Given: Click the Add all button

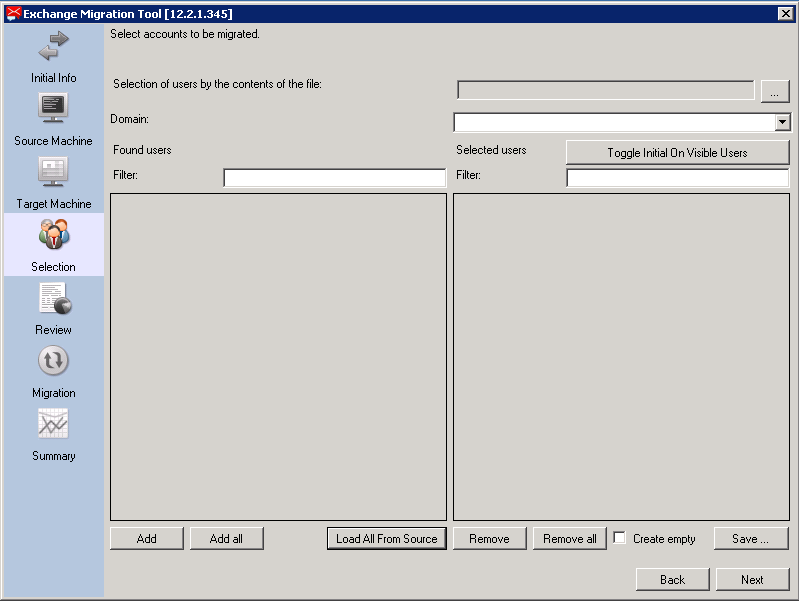Looking at the screenshot, I should (226, 538).
